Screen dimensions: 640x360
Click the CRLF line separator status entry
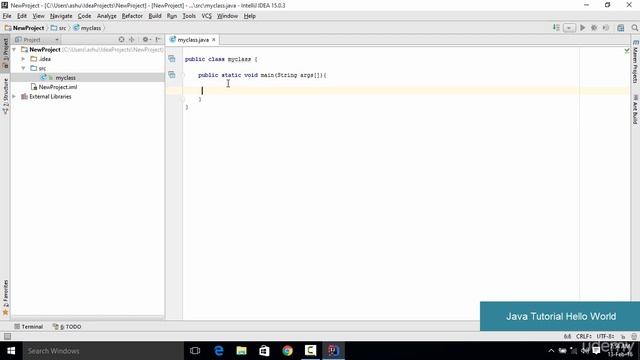pyautogui.click(x=584, y=336)
